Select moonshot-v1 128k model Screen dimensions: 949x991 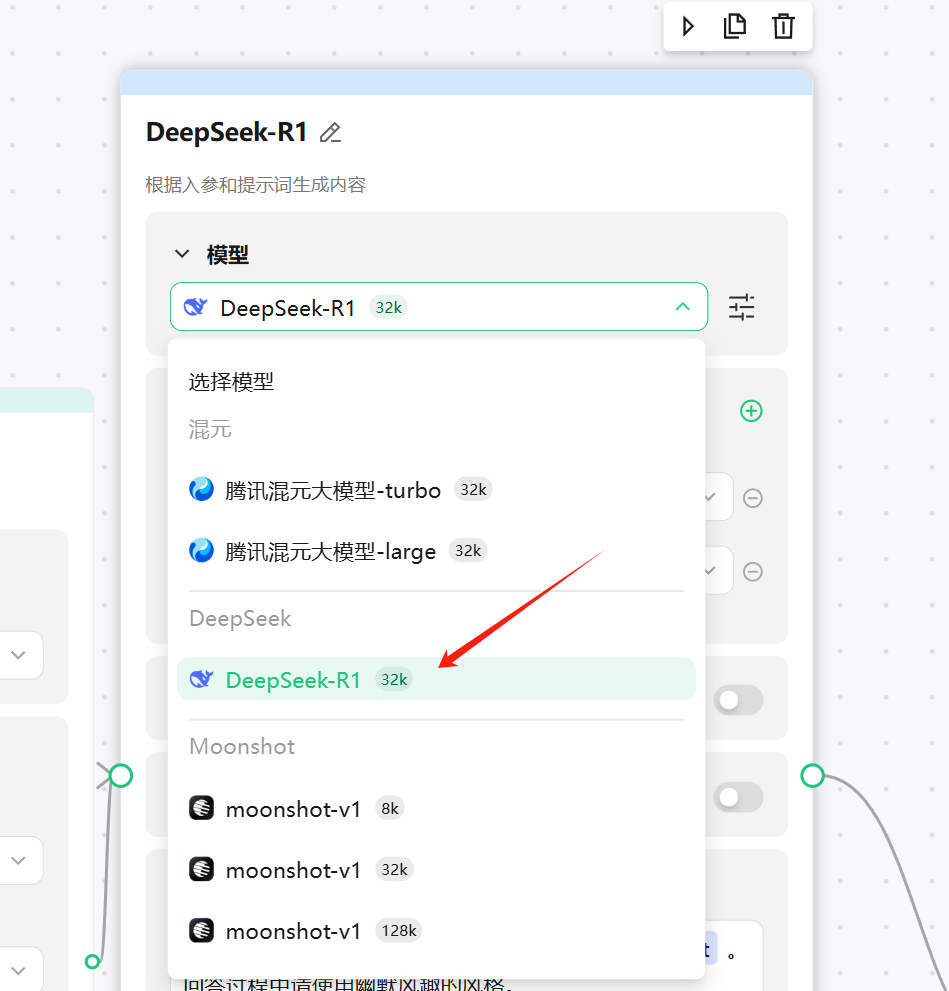[436, 931]
